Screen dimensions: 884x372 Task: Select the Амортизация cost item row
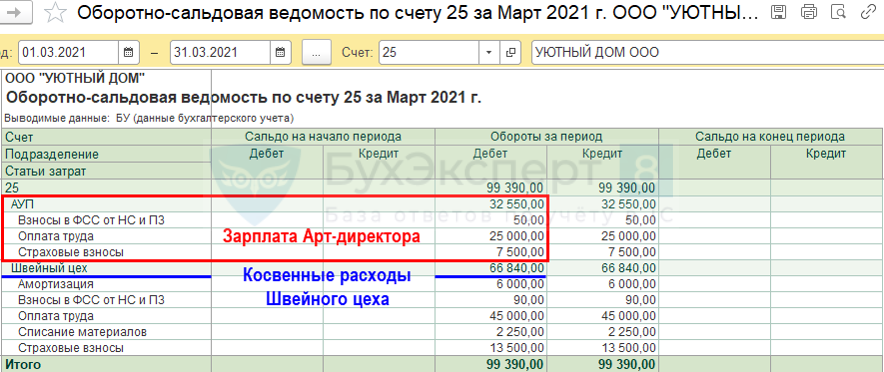pos(442,284)
